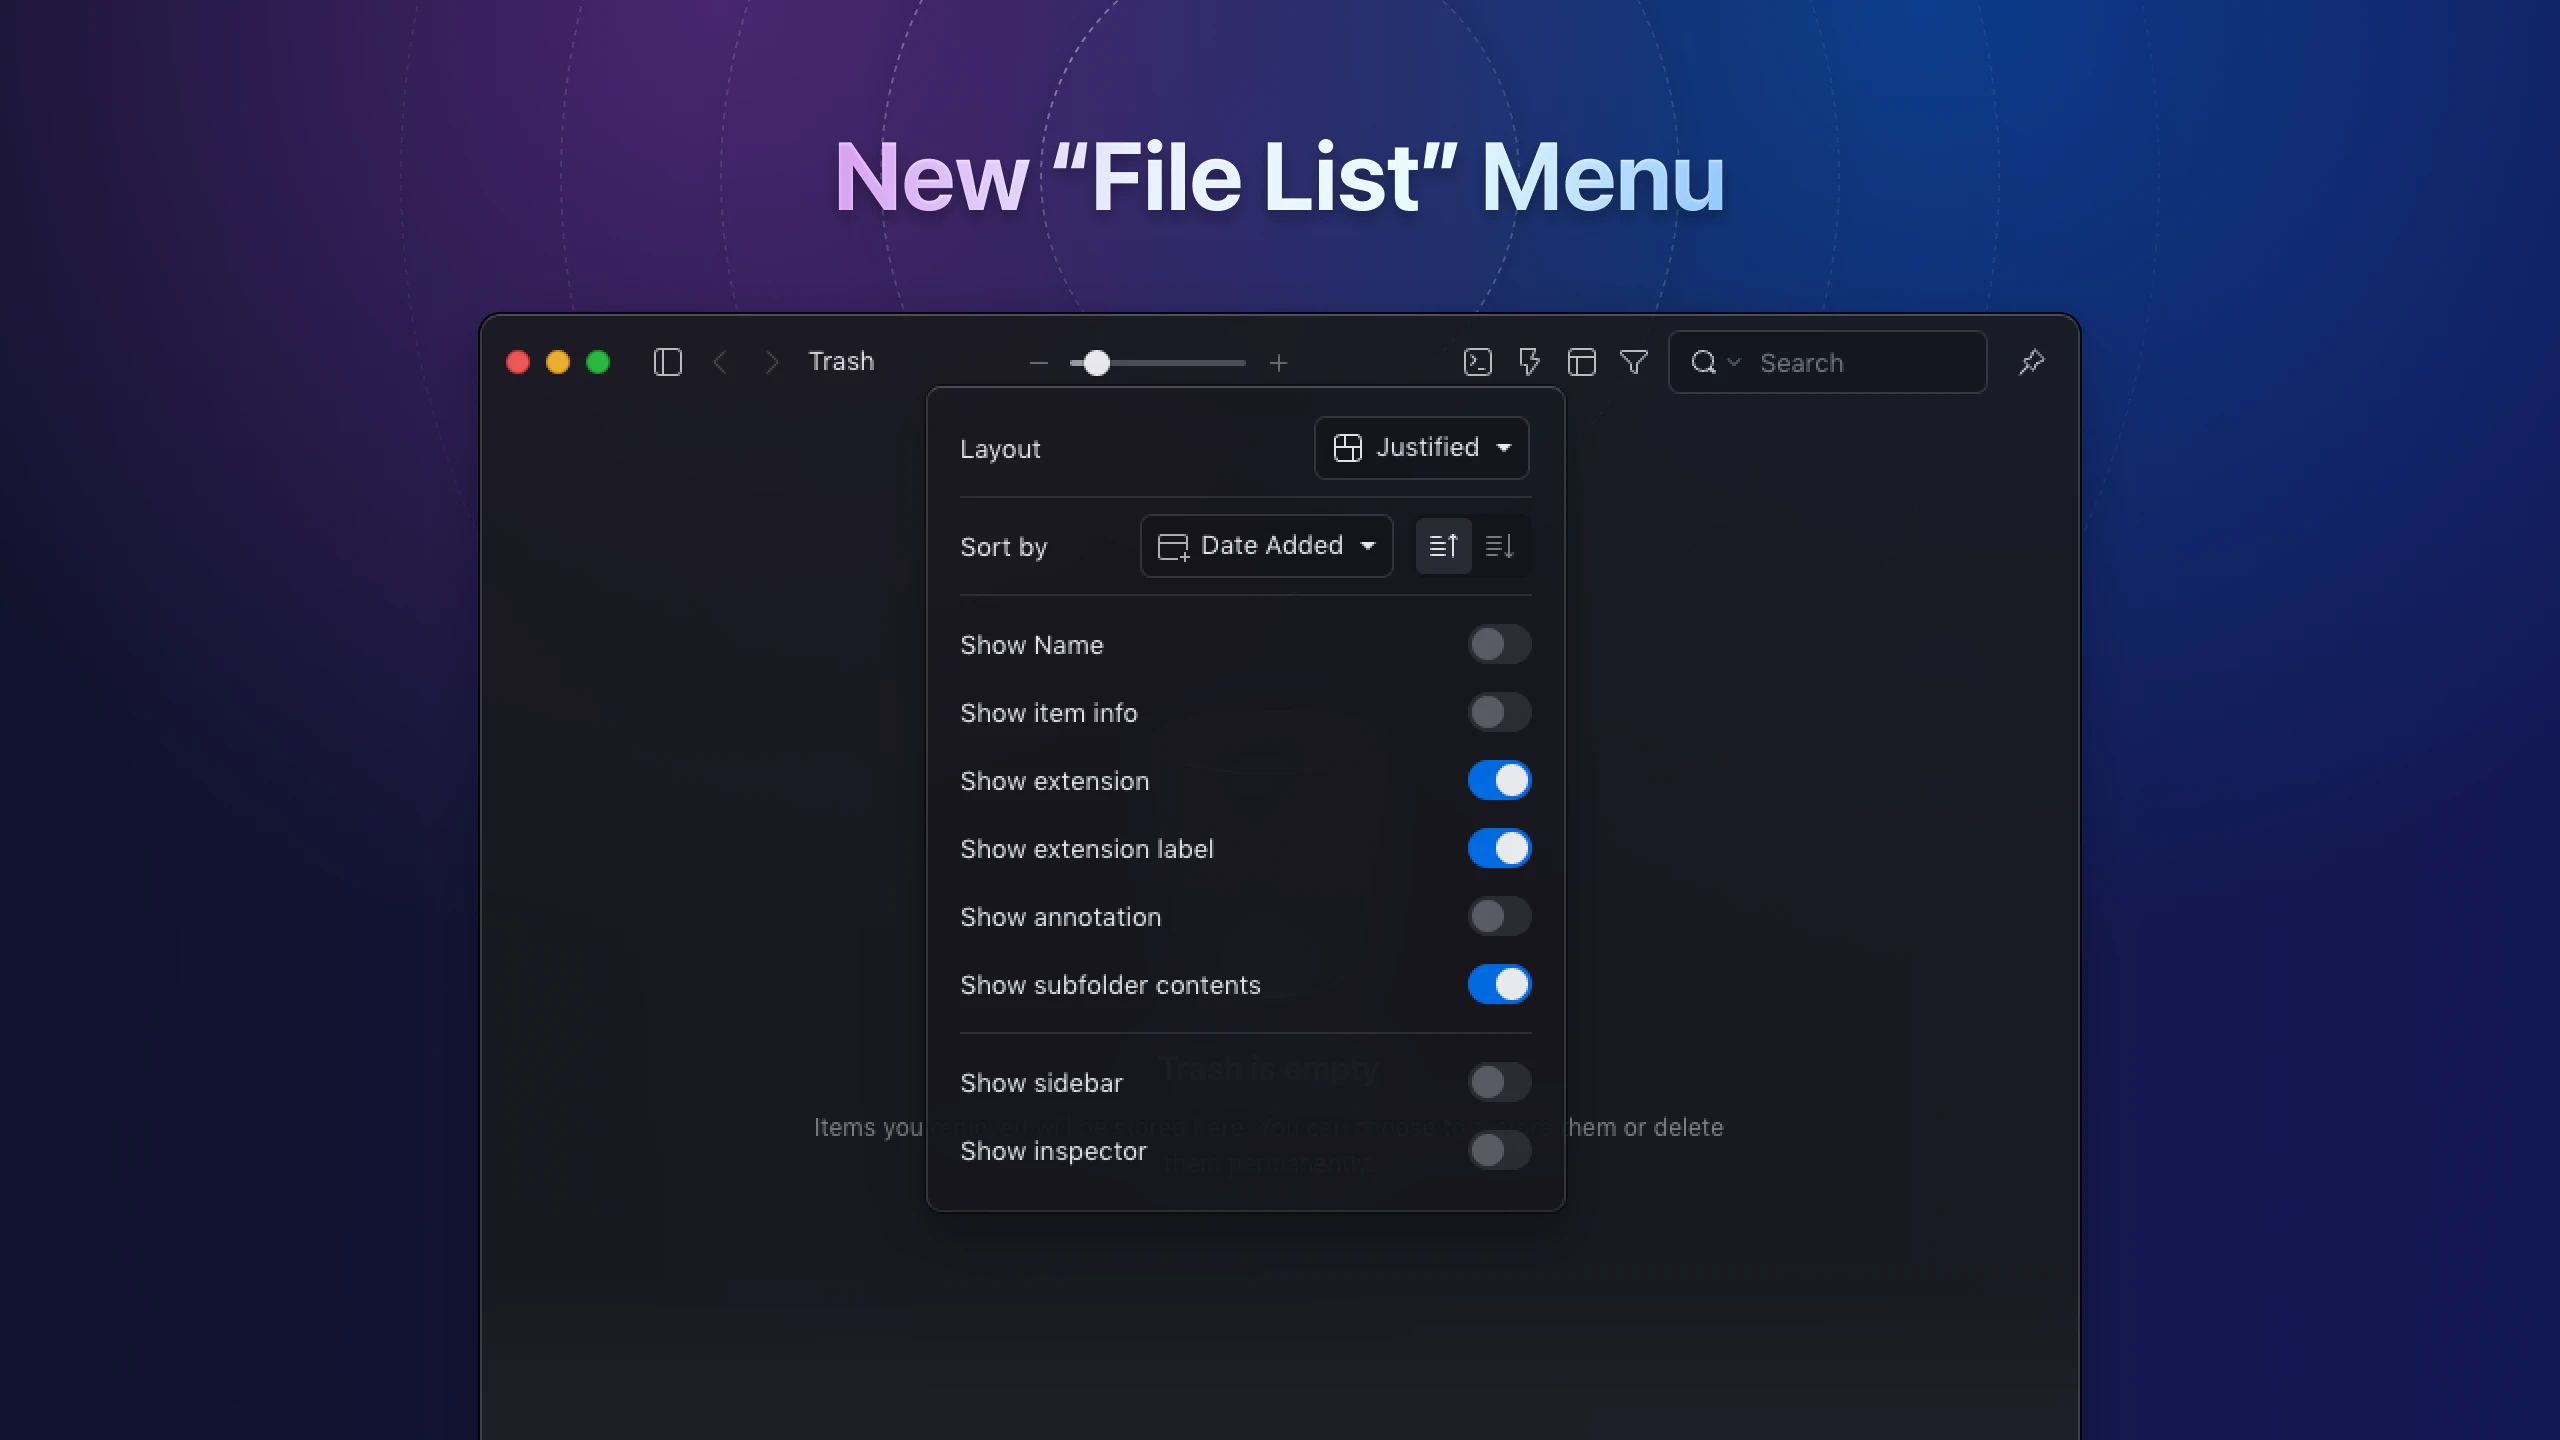Open the file list layout icon
The height and width of the screenshot is (1440, 2560).
pos(1582,362)
